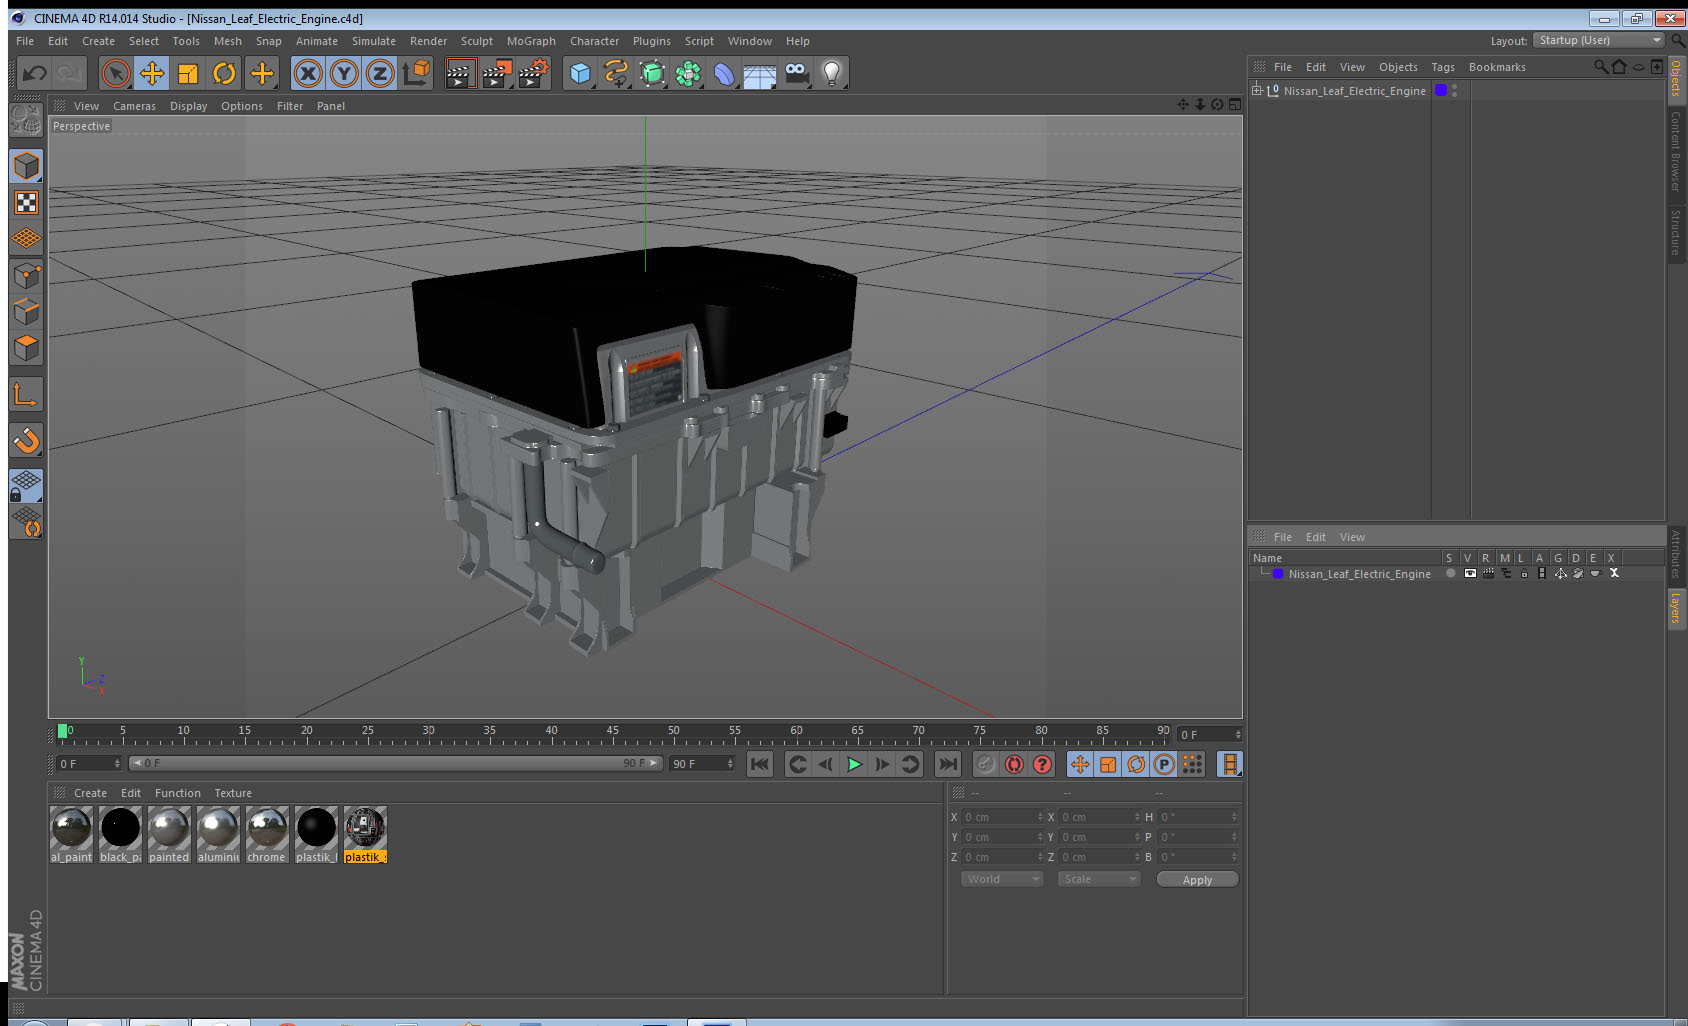This screenshot has width=1688, height=1026.
Task: Toggle Z axis lock
Action: tap(380, 73)
